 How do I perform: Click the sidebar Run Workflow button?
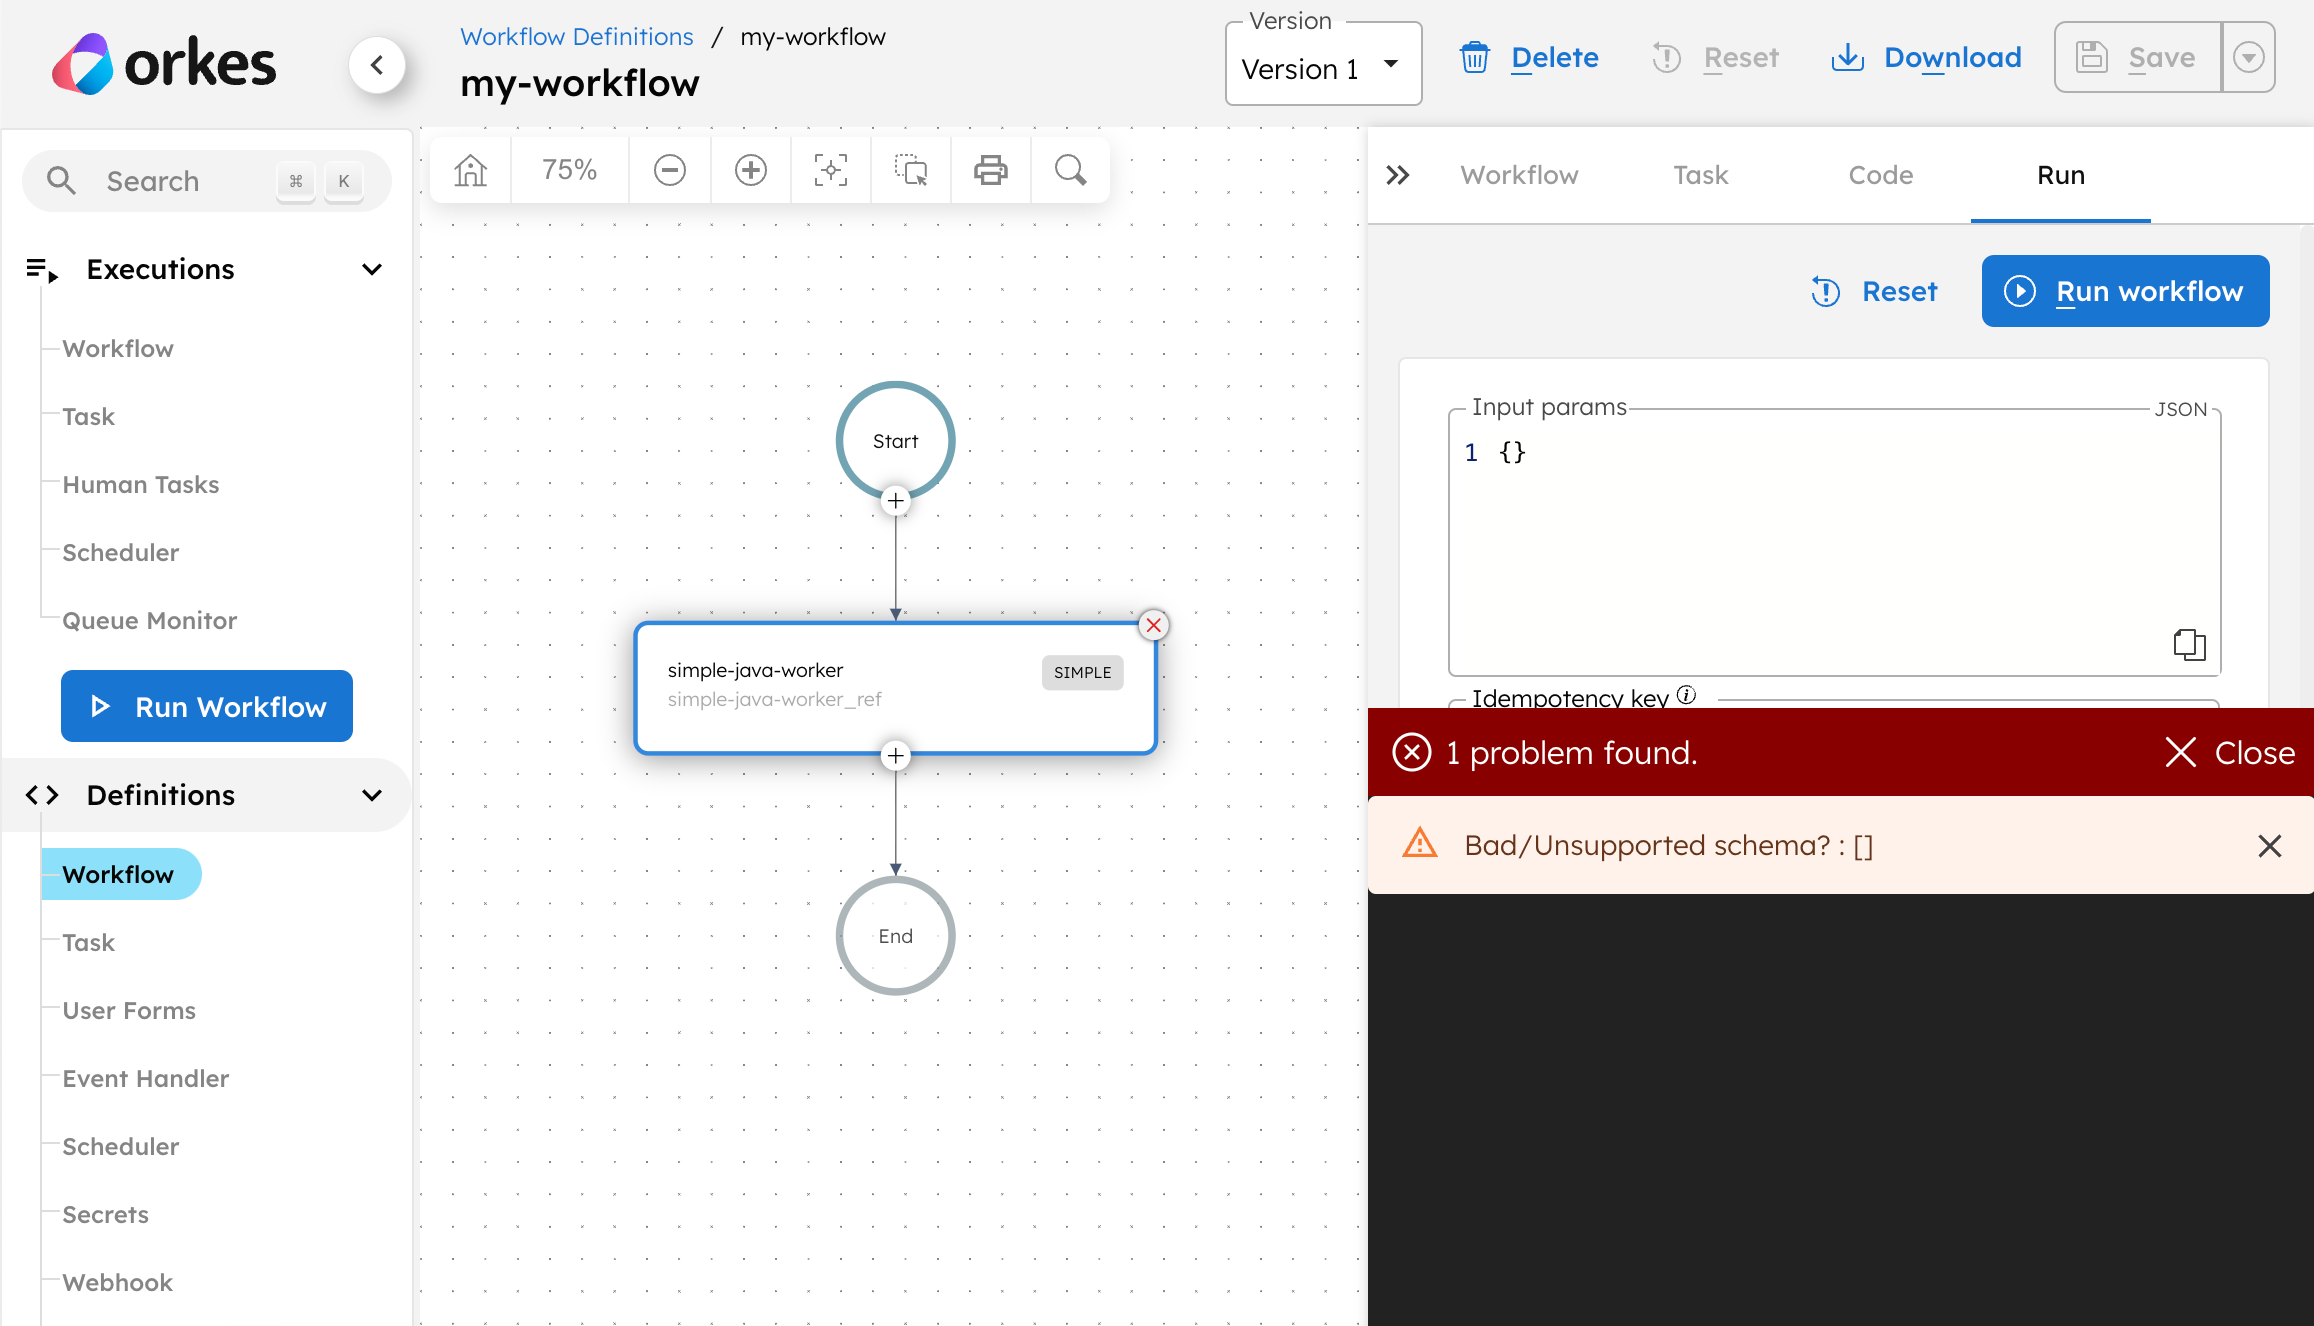click(x=207, y=706)
